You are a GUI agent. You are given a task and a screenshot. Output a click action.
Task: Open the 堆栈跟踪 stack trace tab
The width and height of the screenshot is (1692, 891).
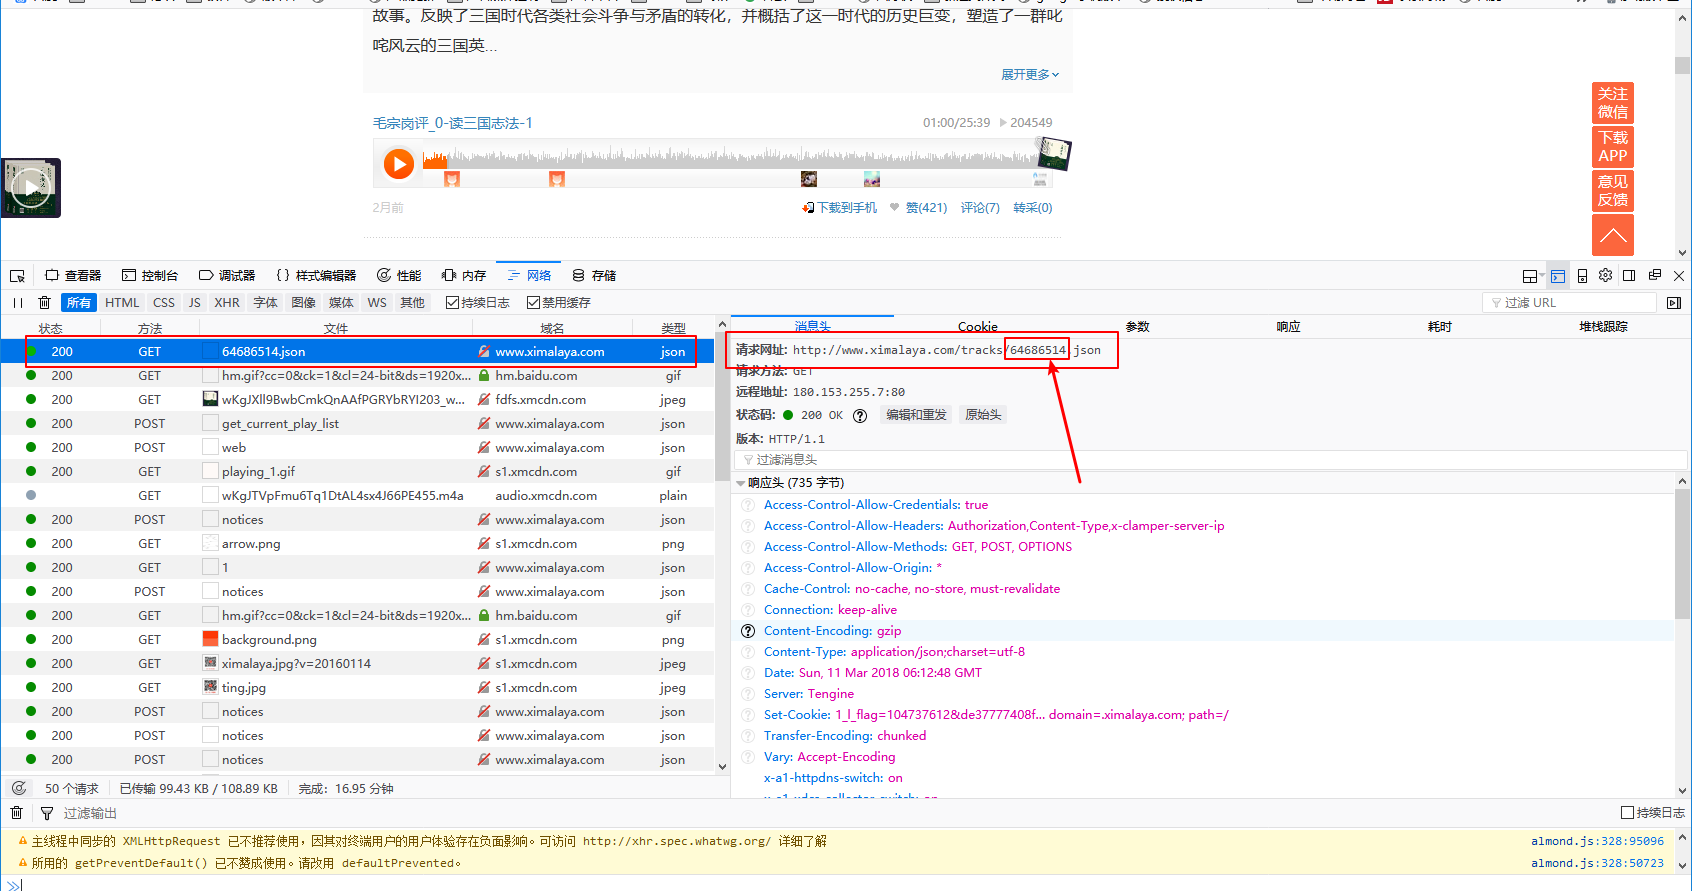pyautogui.click(x=1603, y=327)
